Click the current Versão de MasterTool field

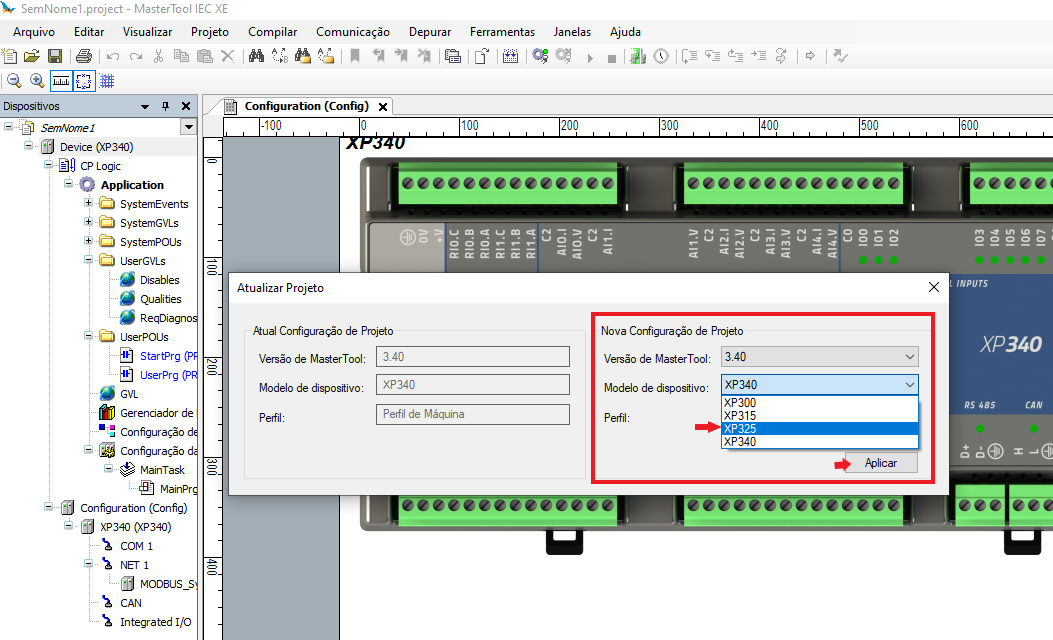pyautogui.click(x=473, y=357)
